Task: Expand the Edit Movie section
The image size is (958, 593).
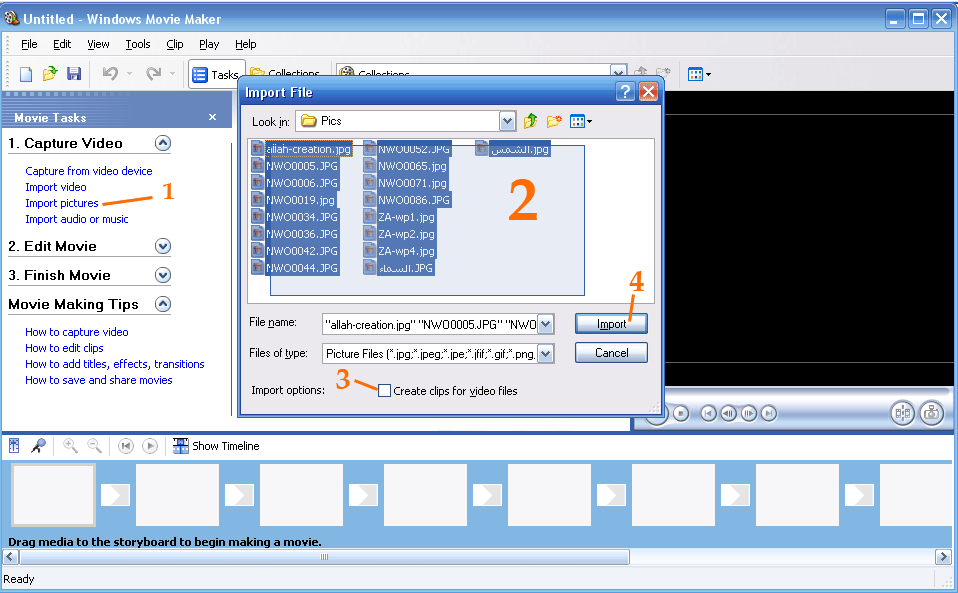Action: tap(163, 246)
